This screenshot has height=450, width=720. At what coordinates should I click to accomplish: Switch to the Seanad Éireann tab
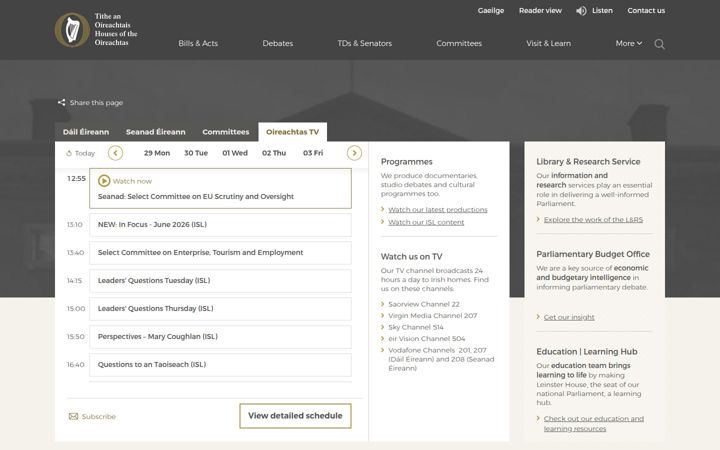coord(156,132)
